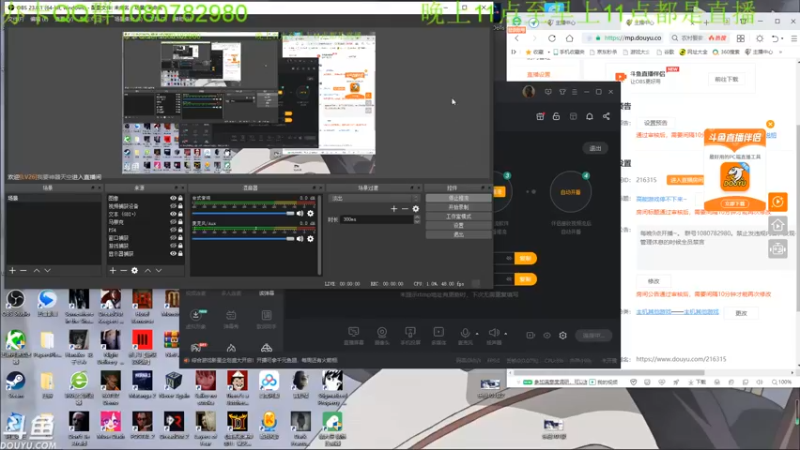Screen dimensions: 800x450
Task: Open a new browser tab
Action: (706, 22)
